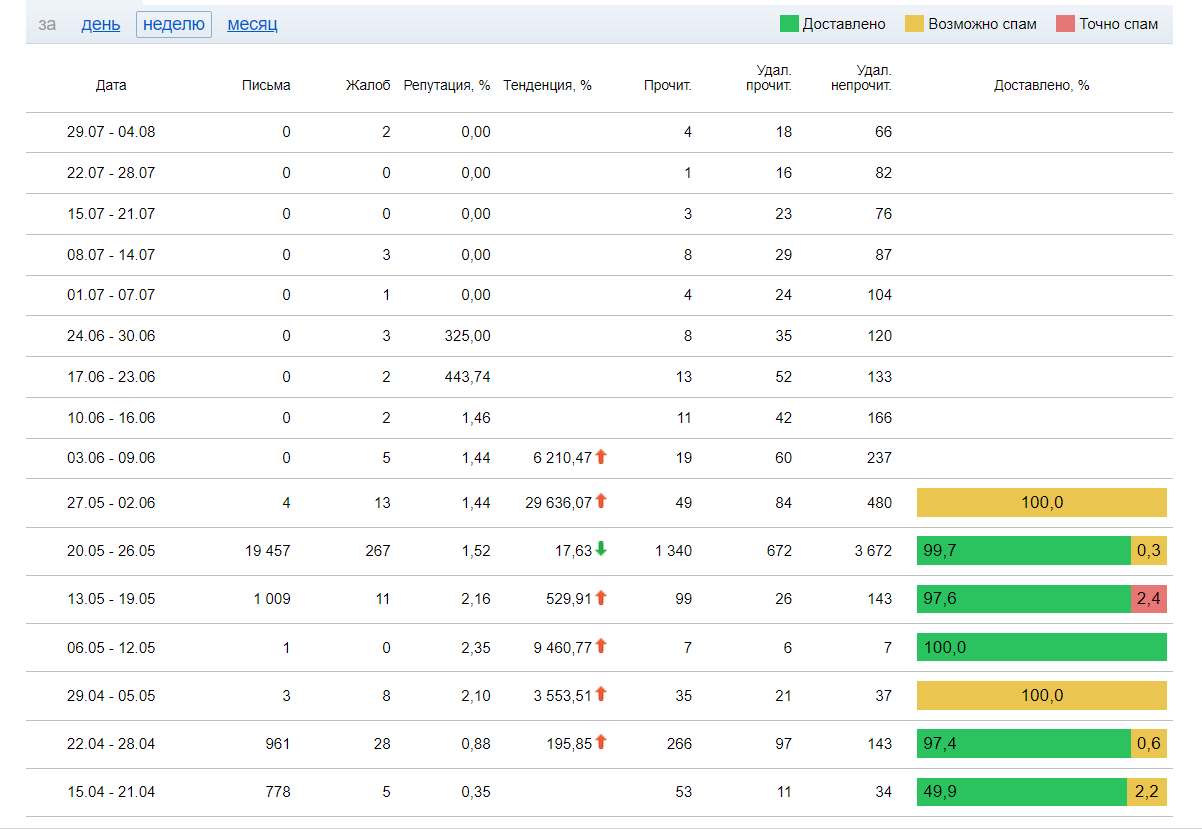Image resolution: width=1202 pixels, height=833 pixels.
Task: Click the Дата column header
Action: [x=111, y=86]
